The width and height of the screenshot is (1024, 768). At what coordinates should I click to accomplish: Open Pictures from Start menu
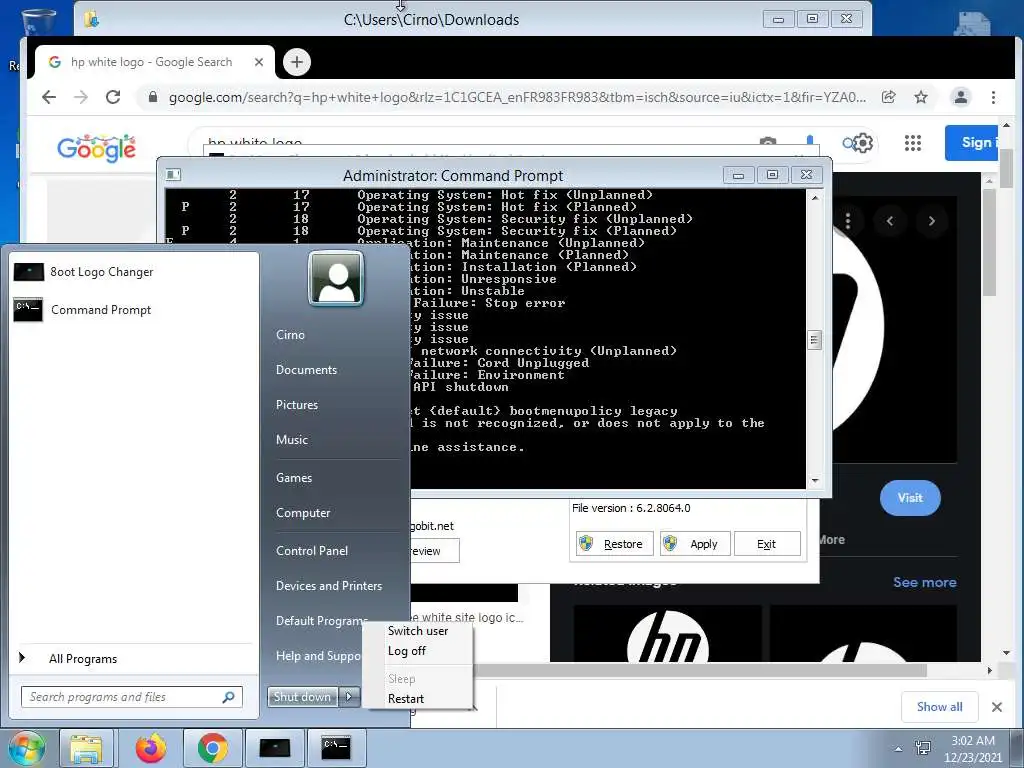[x=296, y=405]
